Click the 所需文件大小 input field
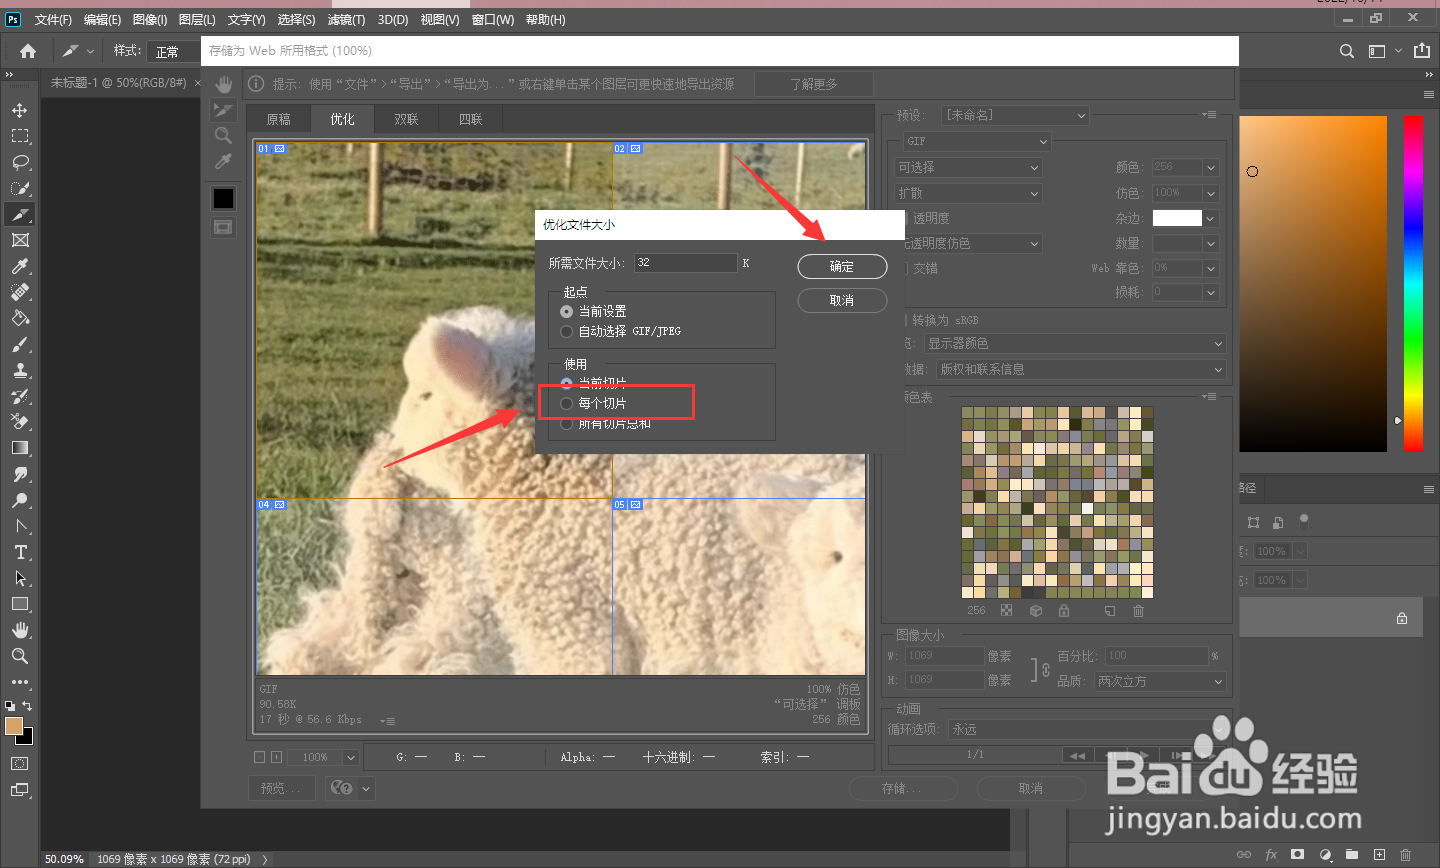1440x868 pixels. tap(686, 263)
